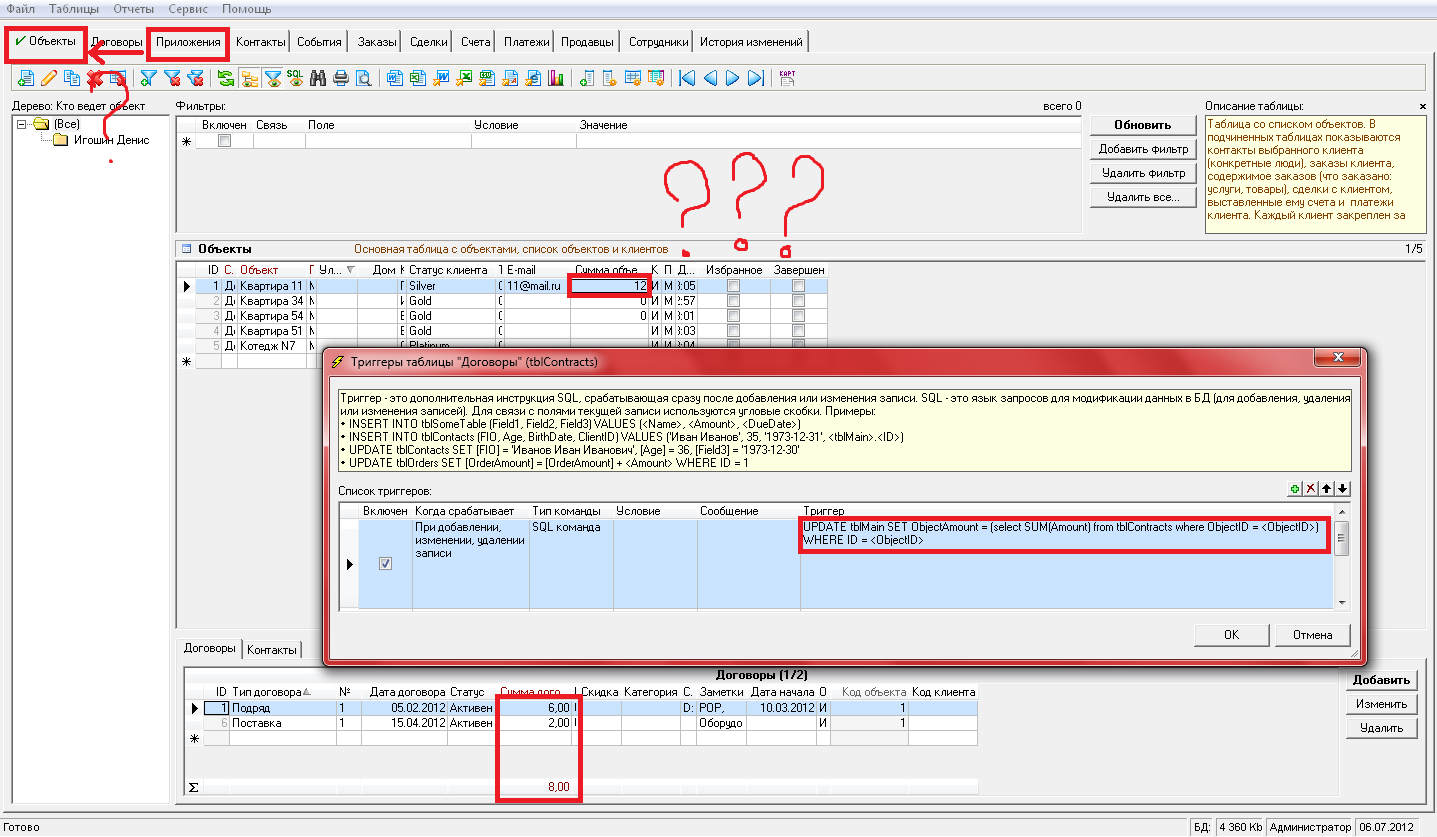Open print preview magnifier icon

(x=363, y=78)
